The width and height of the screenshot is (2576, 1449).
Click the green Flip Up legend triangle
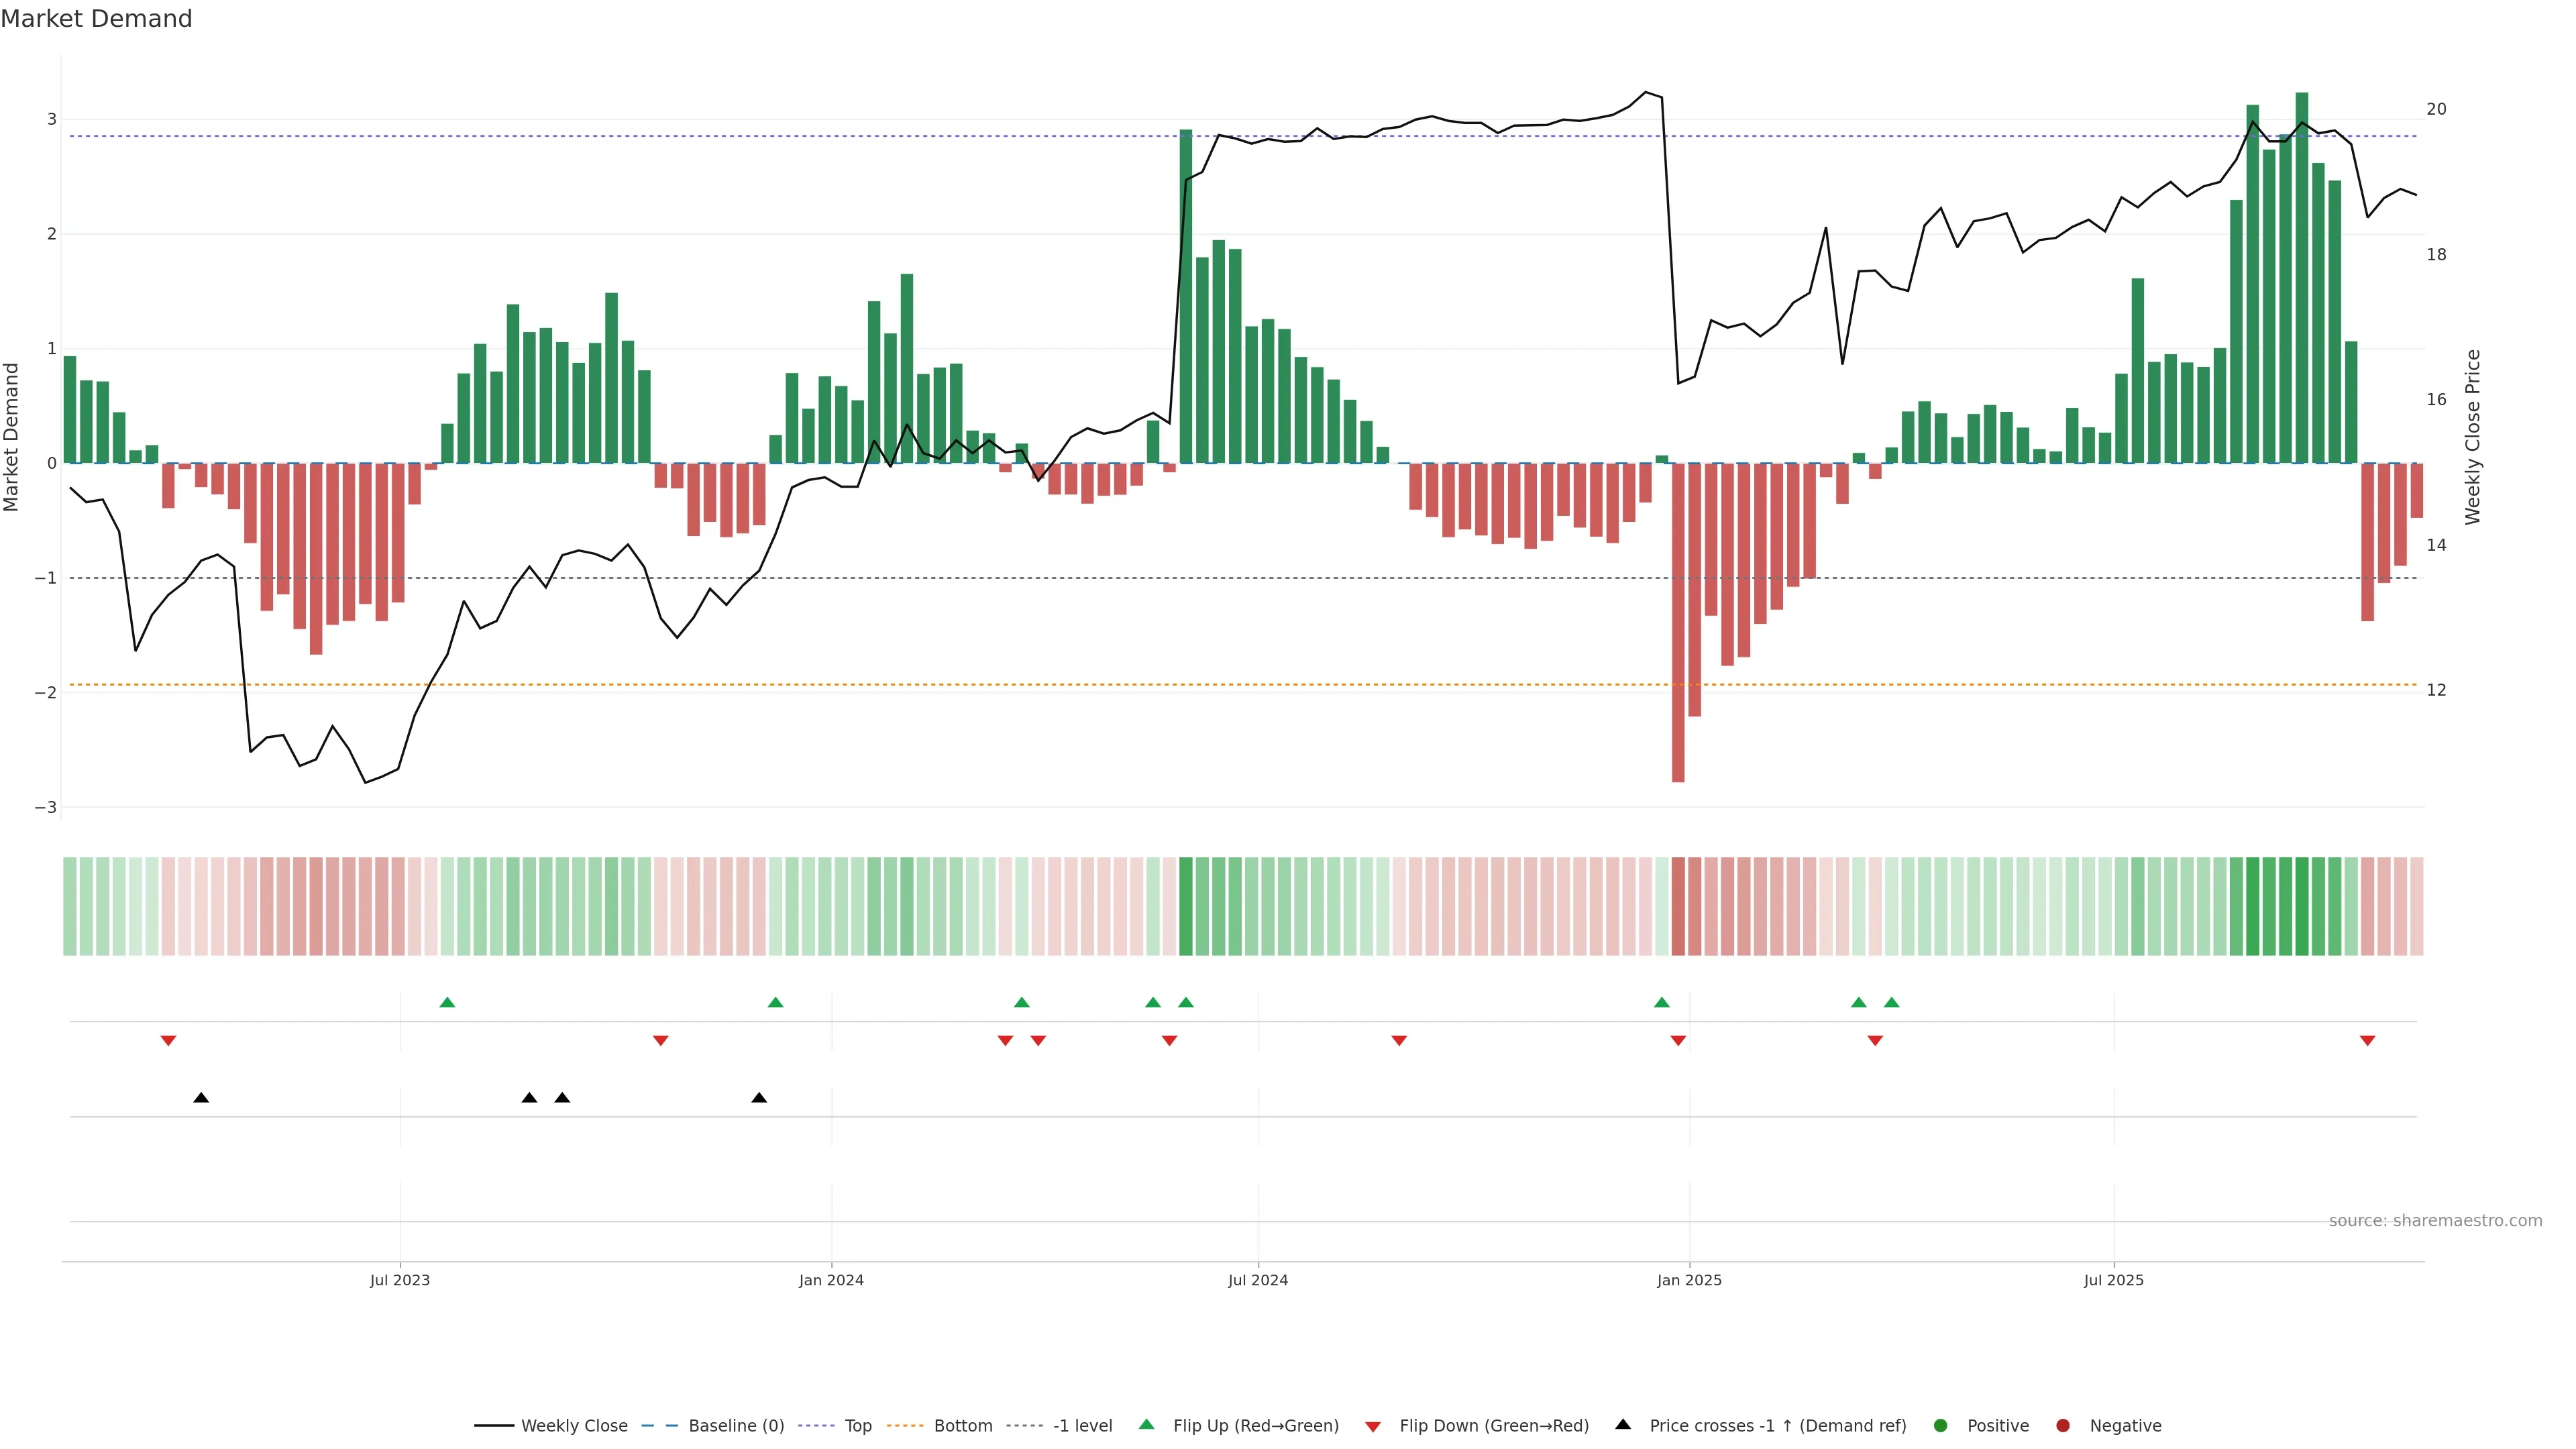(1146, 1424)
